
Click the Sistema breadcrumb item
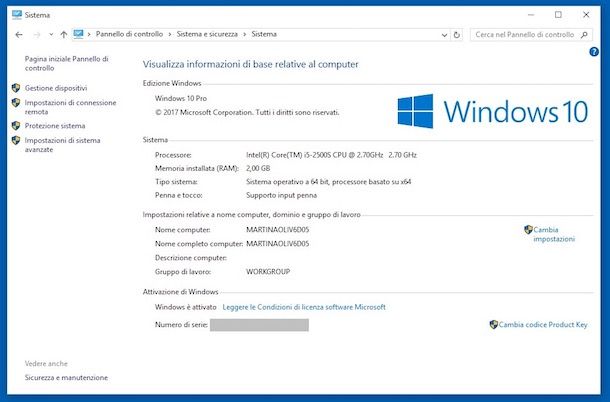[x=264, y=34]
